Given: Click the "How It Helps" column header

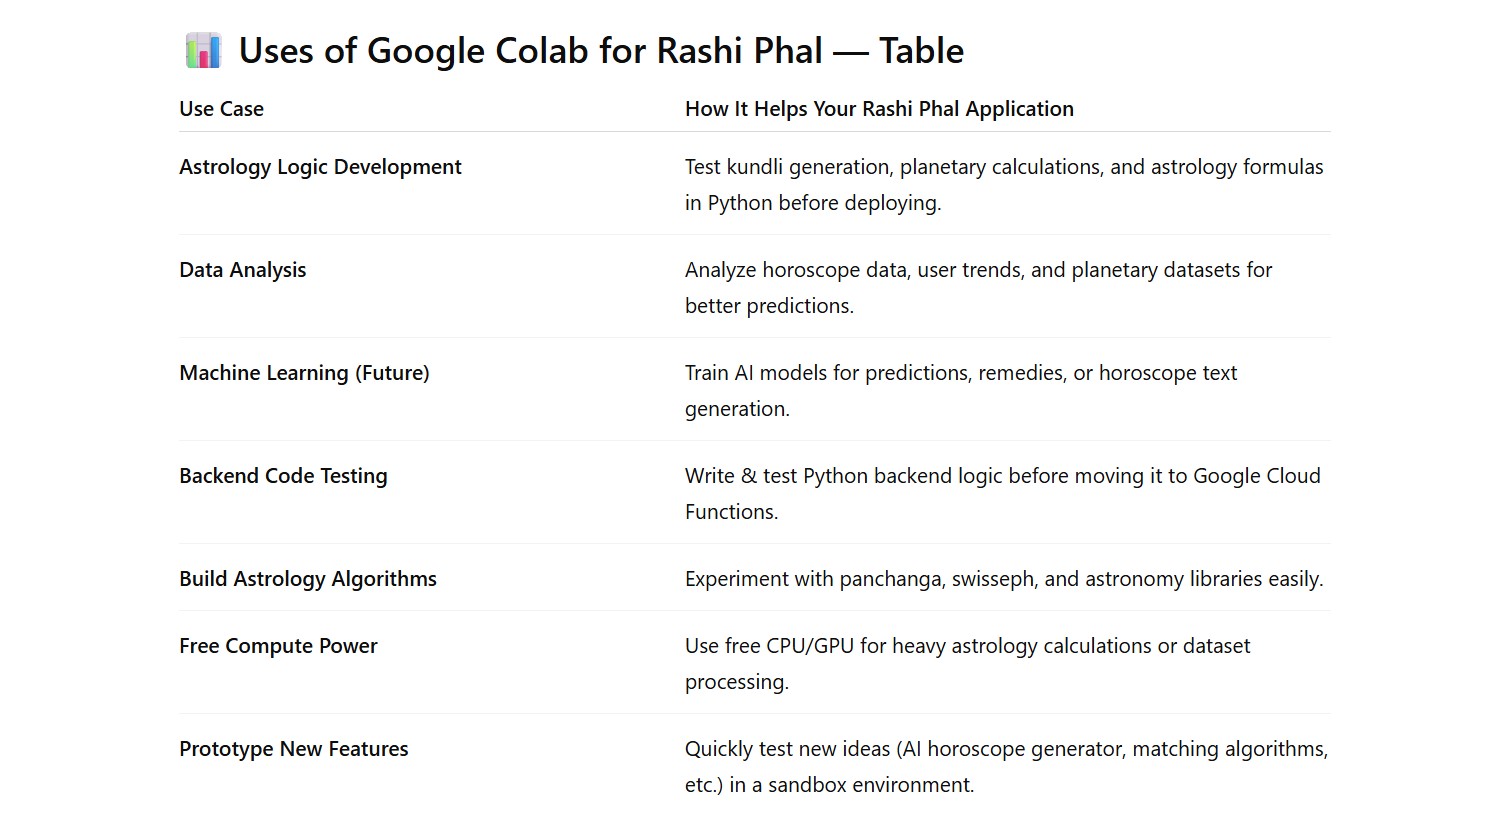Looking at the screenshot, I should (878, 109).
